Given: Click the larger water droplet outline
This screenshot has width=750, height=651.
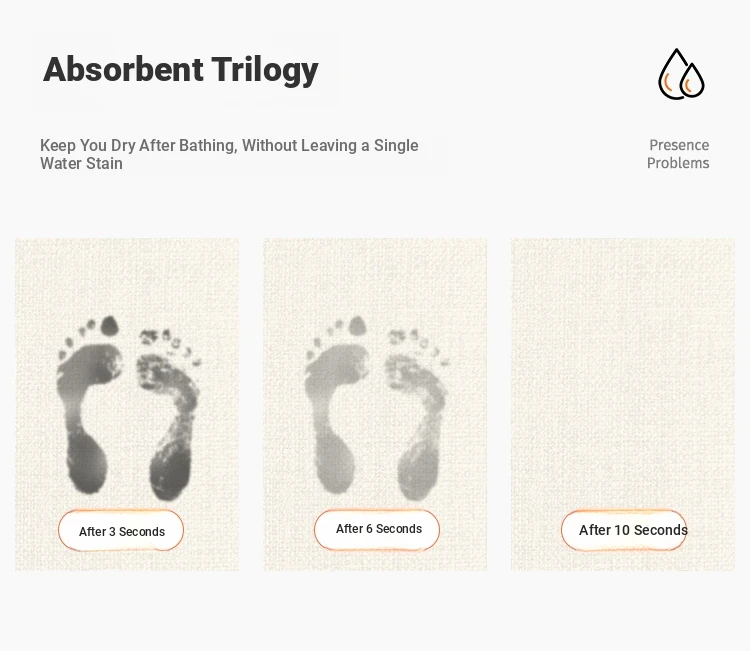Looking at the screenshot, I should 672,74.
